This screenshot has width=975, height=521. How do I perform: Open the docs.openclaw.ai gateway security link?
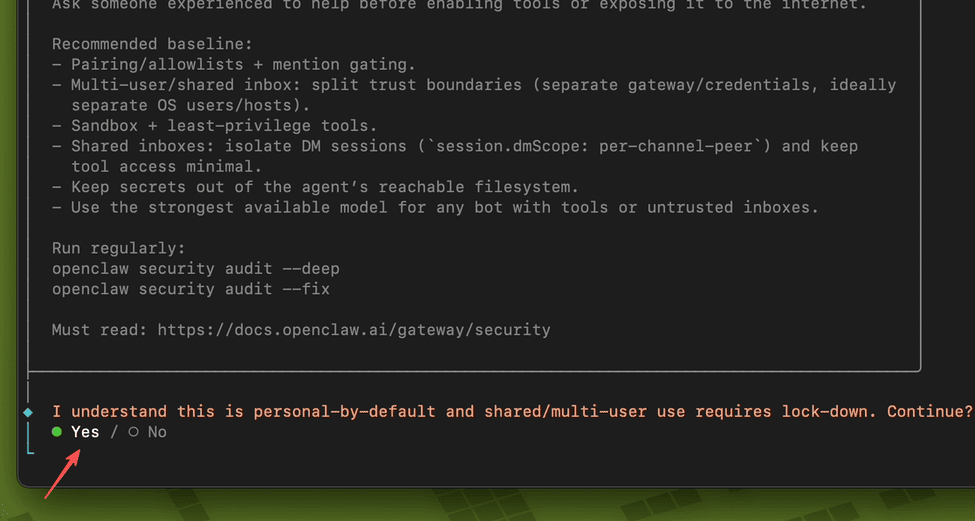pos(354,329)
